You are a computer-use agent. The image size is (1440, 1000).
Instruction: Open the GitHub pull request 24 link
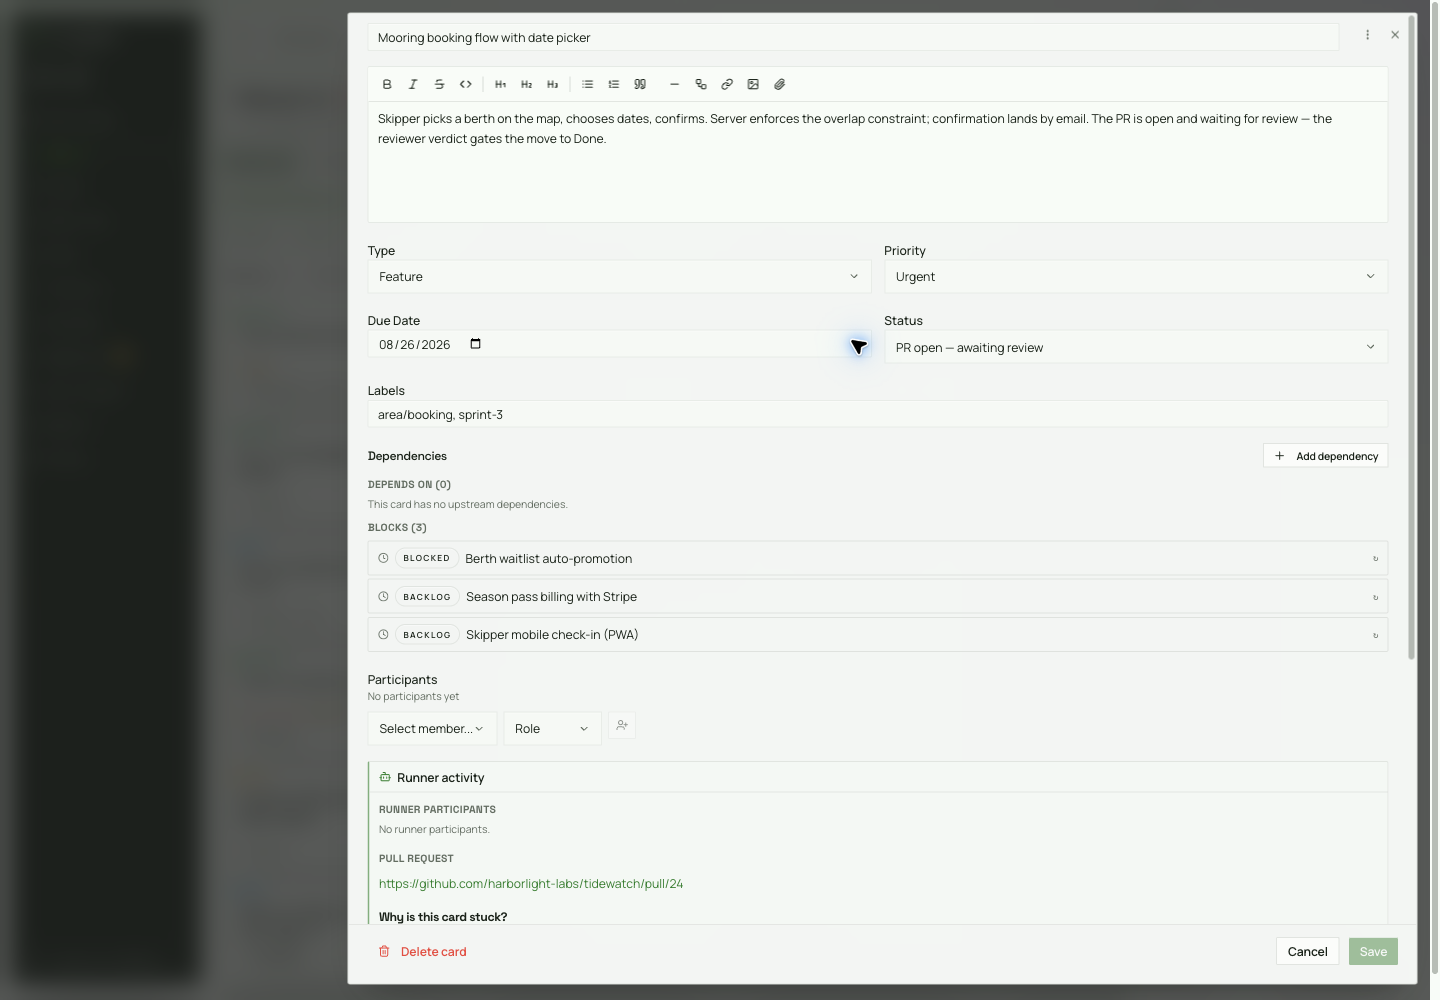pyautogui.click(x=531, y=884)
